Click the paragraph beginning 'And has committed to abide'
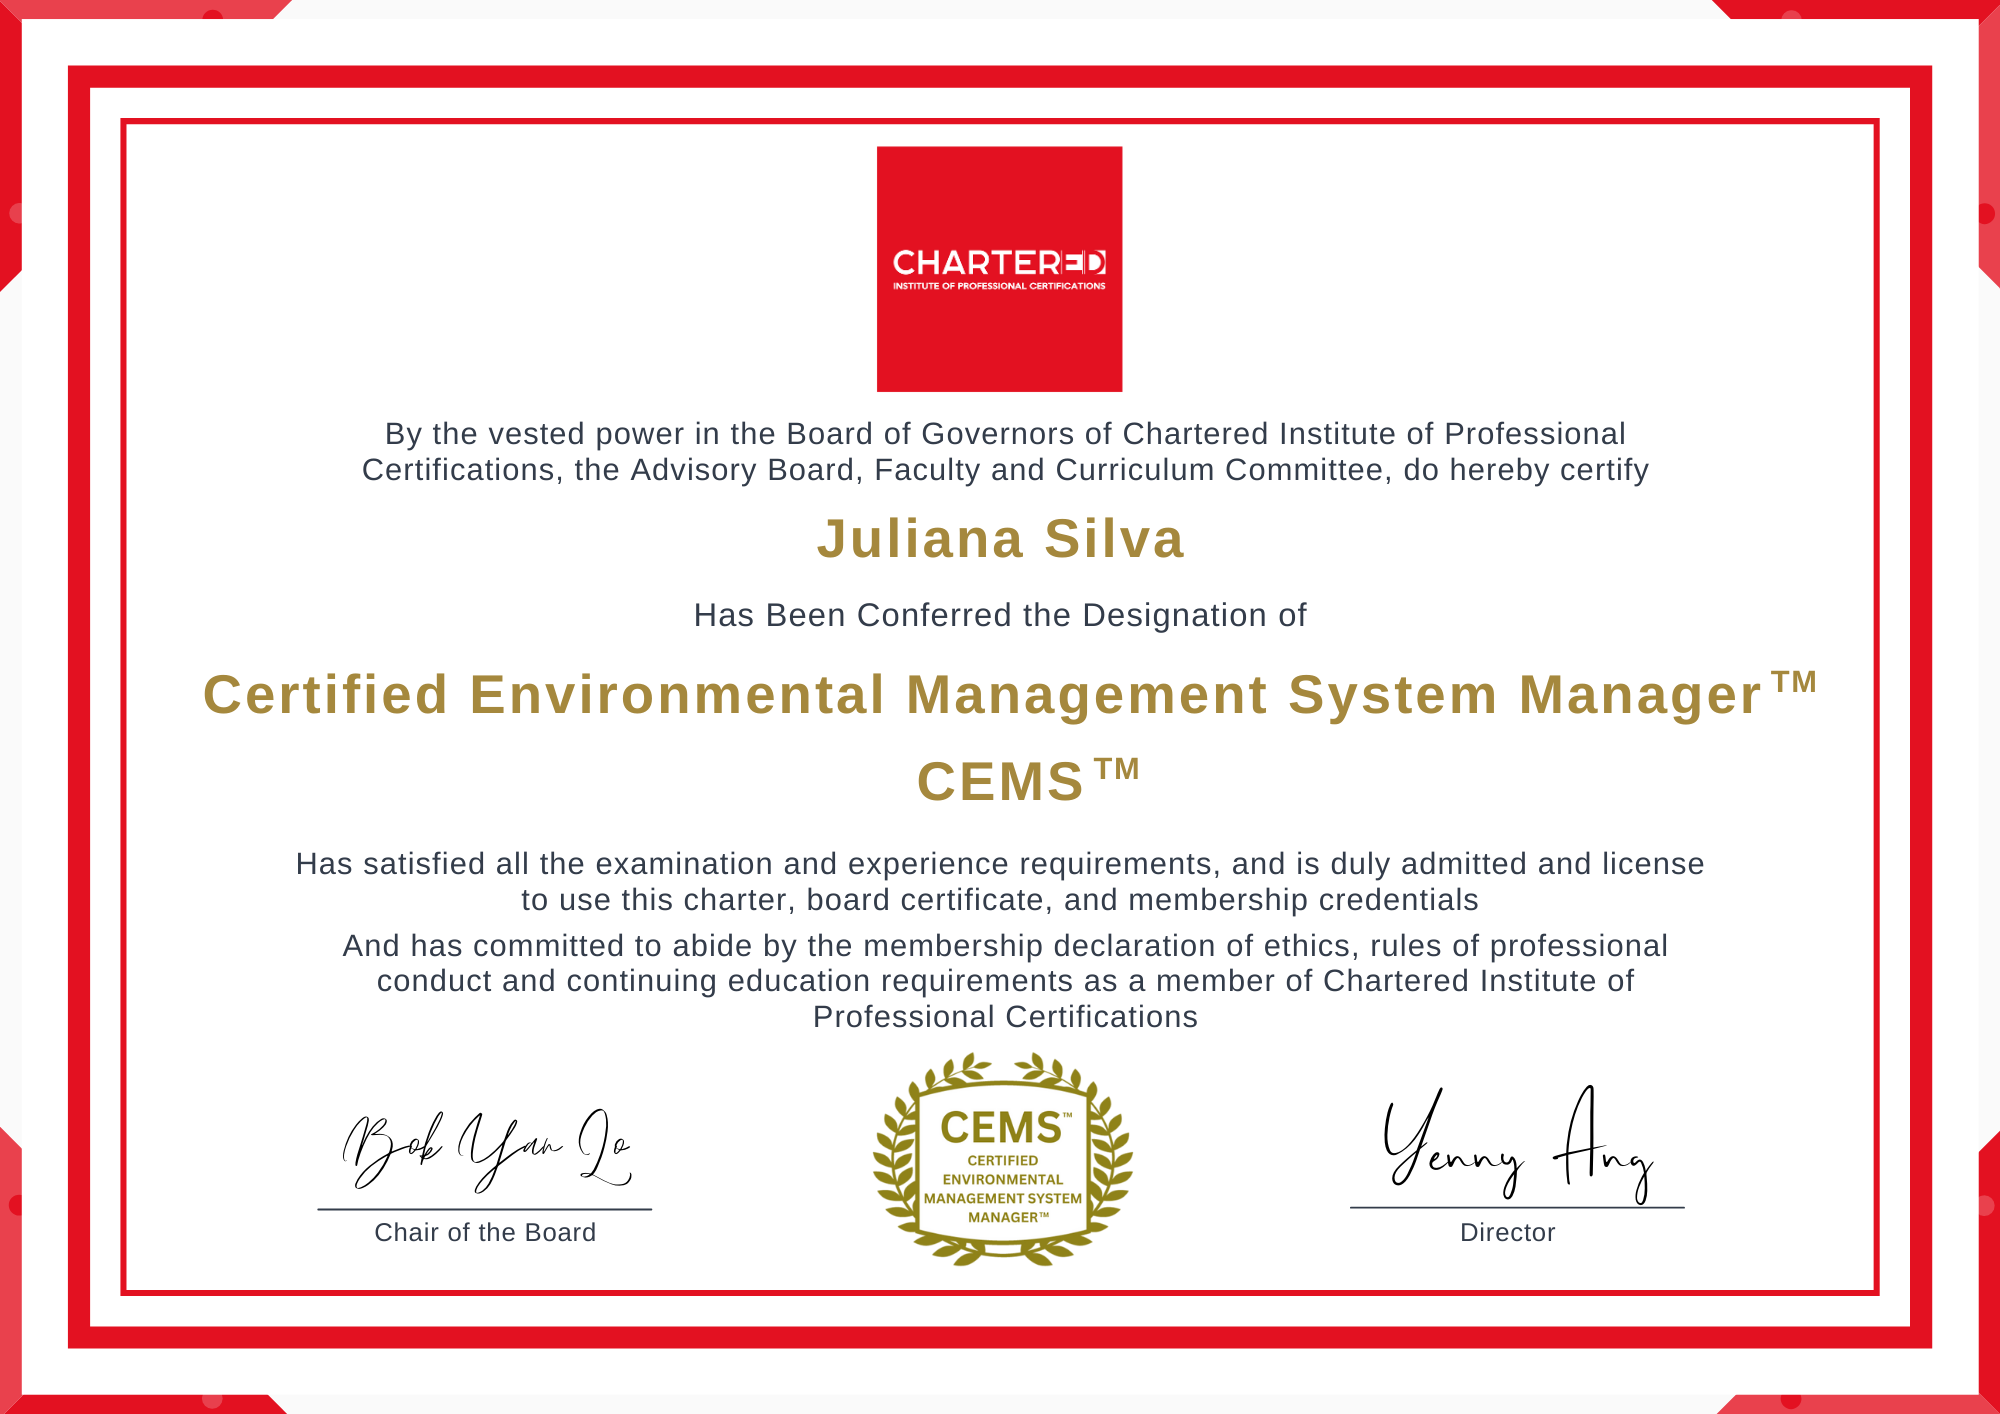Viewport: 2000px width, 1414px height. click(x=1005, y=981)
